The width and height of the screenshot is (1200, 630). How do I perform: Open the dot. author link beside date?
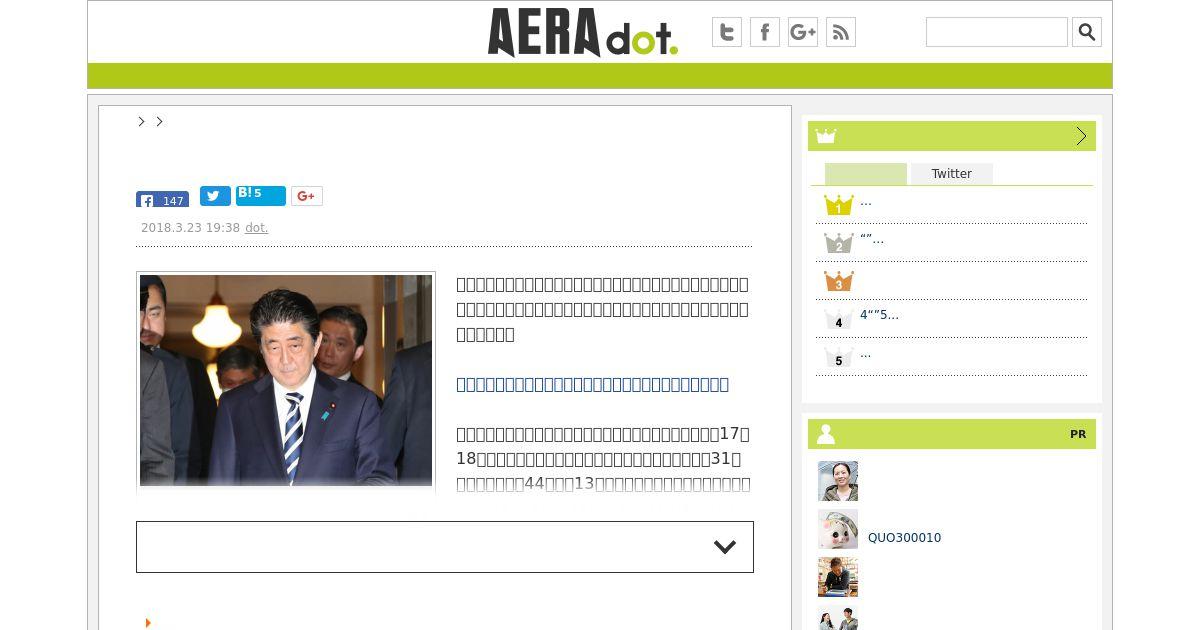(257, 228)
